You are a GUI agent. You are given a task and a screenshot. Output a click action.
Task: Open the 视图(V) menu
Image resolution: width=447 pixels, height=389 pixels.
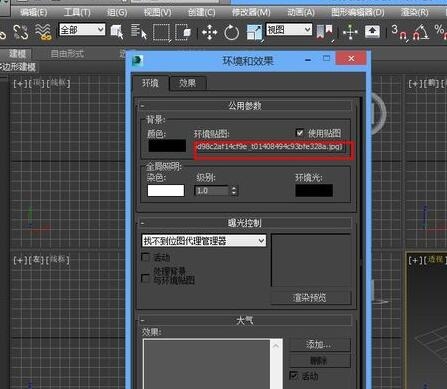click(157, 13)
